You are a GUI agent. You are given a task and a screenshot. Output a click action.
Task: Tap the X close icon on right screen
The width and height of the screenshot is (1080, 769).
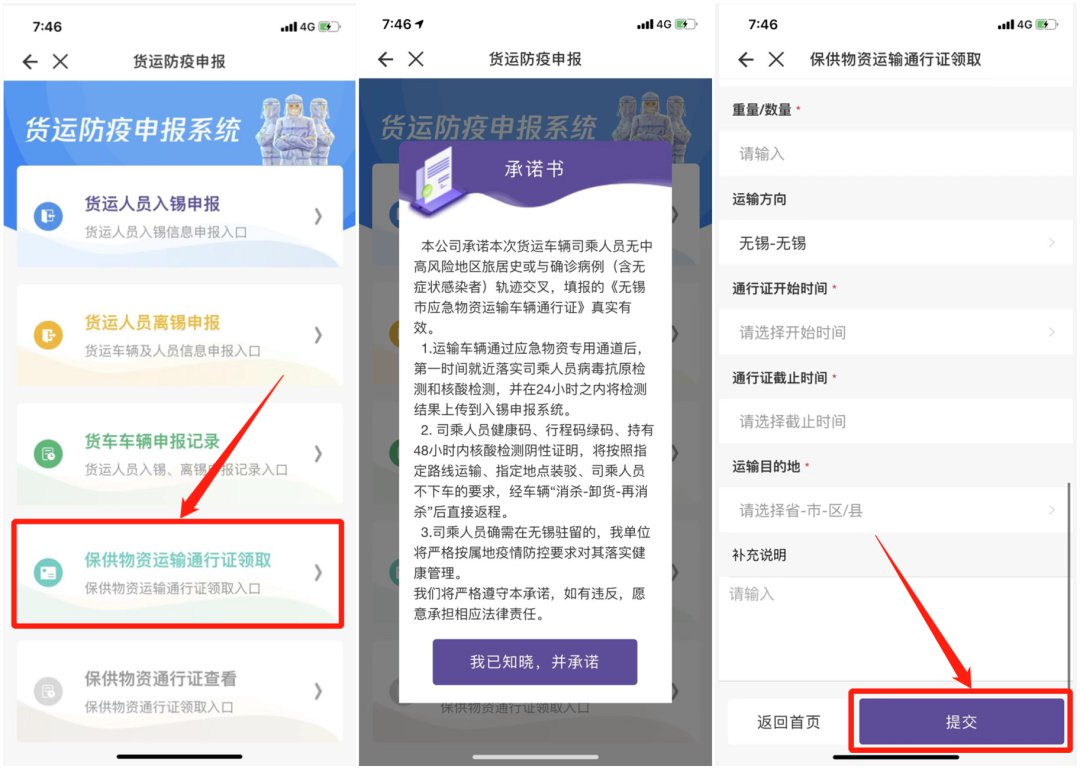tap(776, 59)
